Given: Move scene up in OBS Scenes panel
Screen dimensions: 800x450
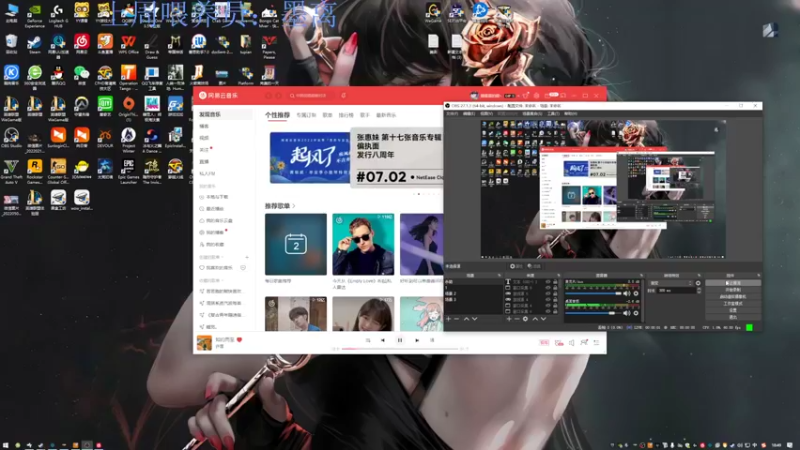Looking at the screenshot, I should click(x=466, y=319).
